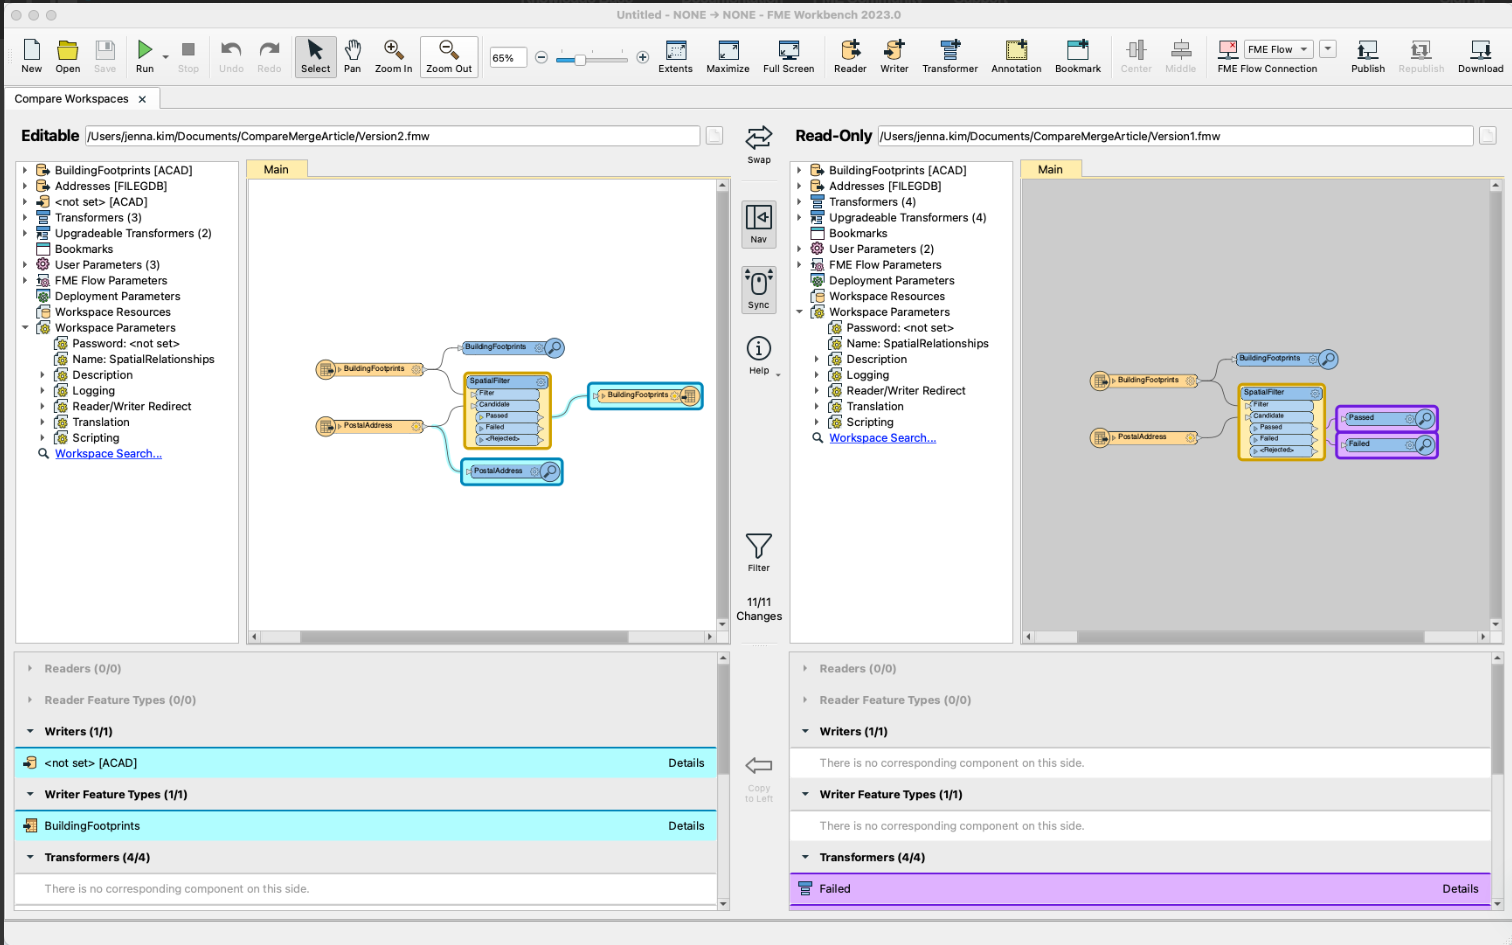
Task: Open the FME Flow connection dropdown
Action: [x=1279, y=49]
